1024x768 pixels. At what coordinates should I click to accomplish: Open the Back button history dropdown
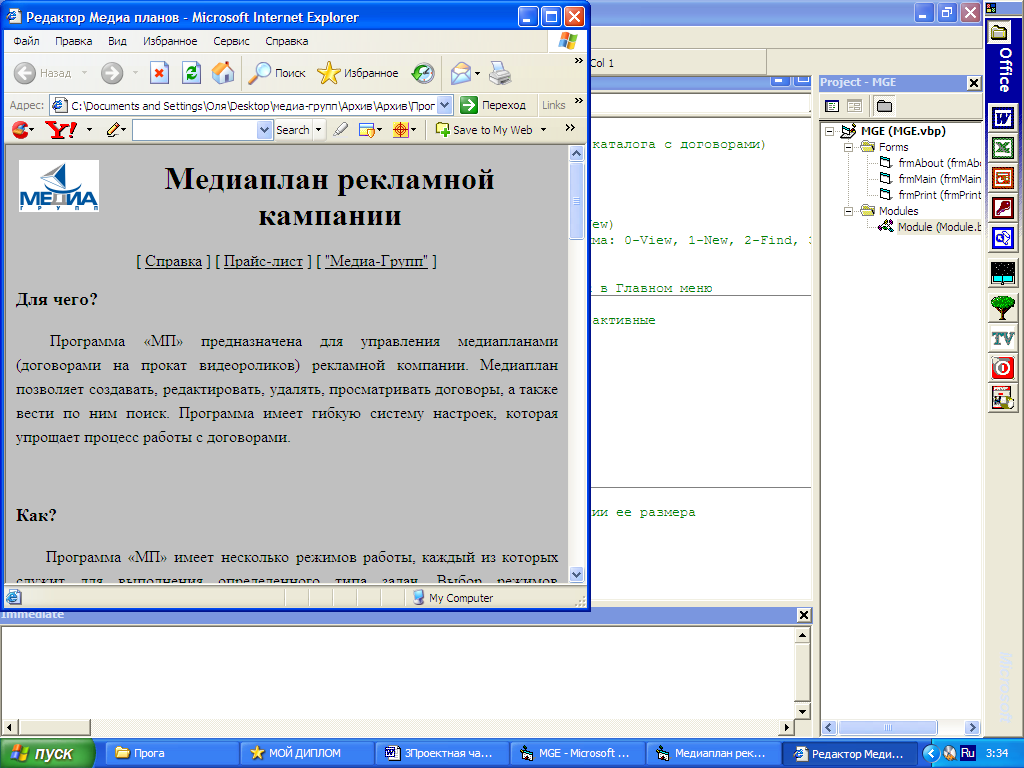point(84,72)
